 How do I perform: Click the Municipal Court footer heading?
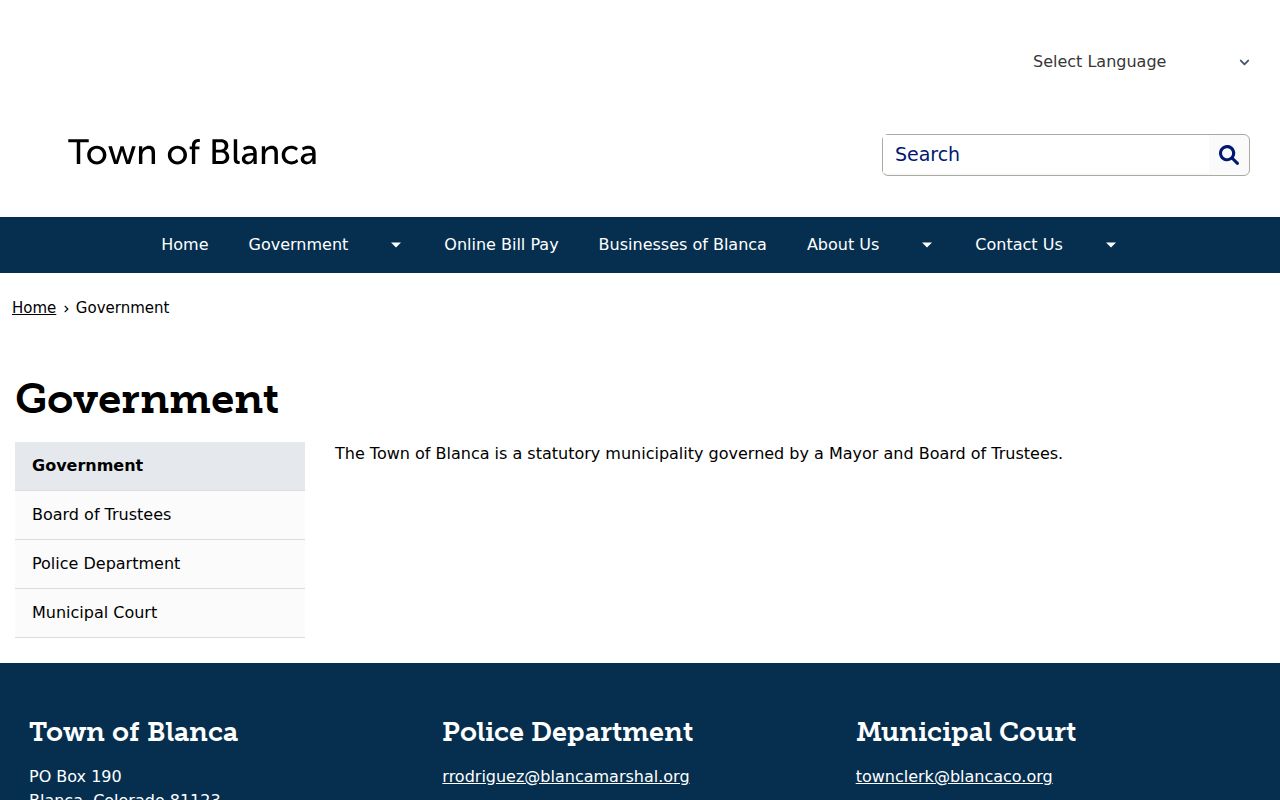pos(966,732)
